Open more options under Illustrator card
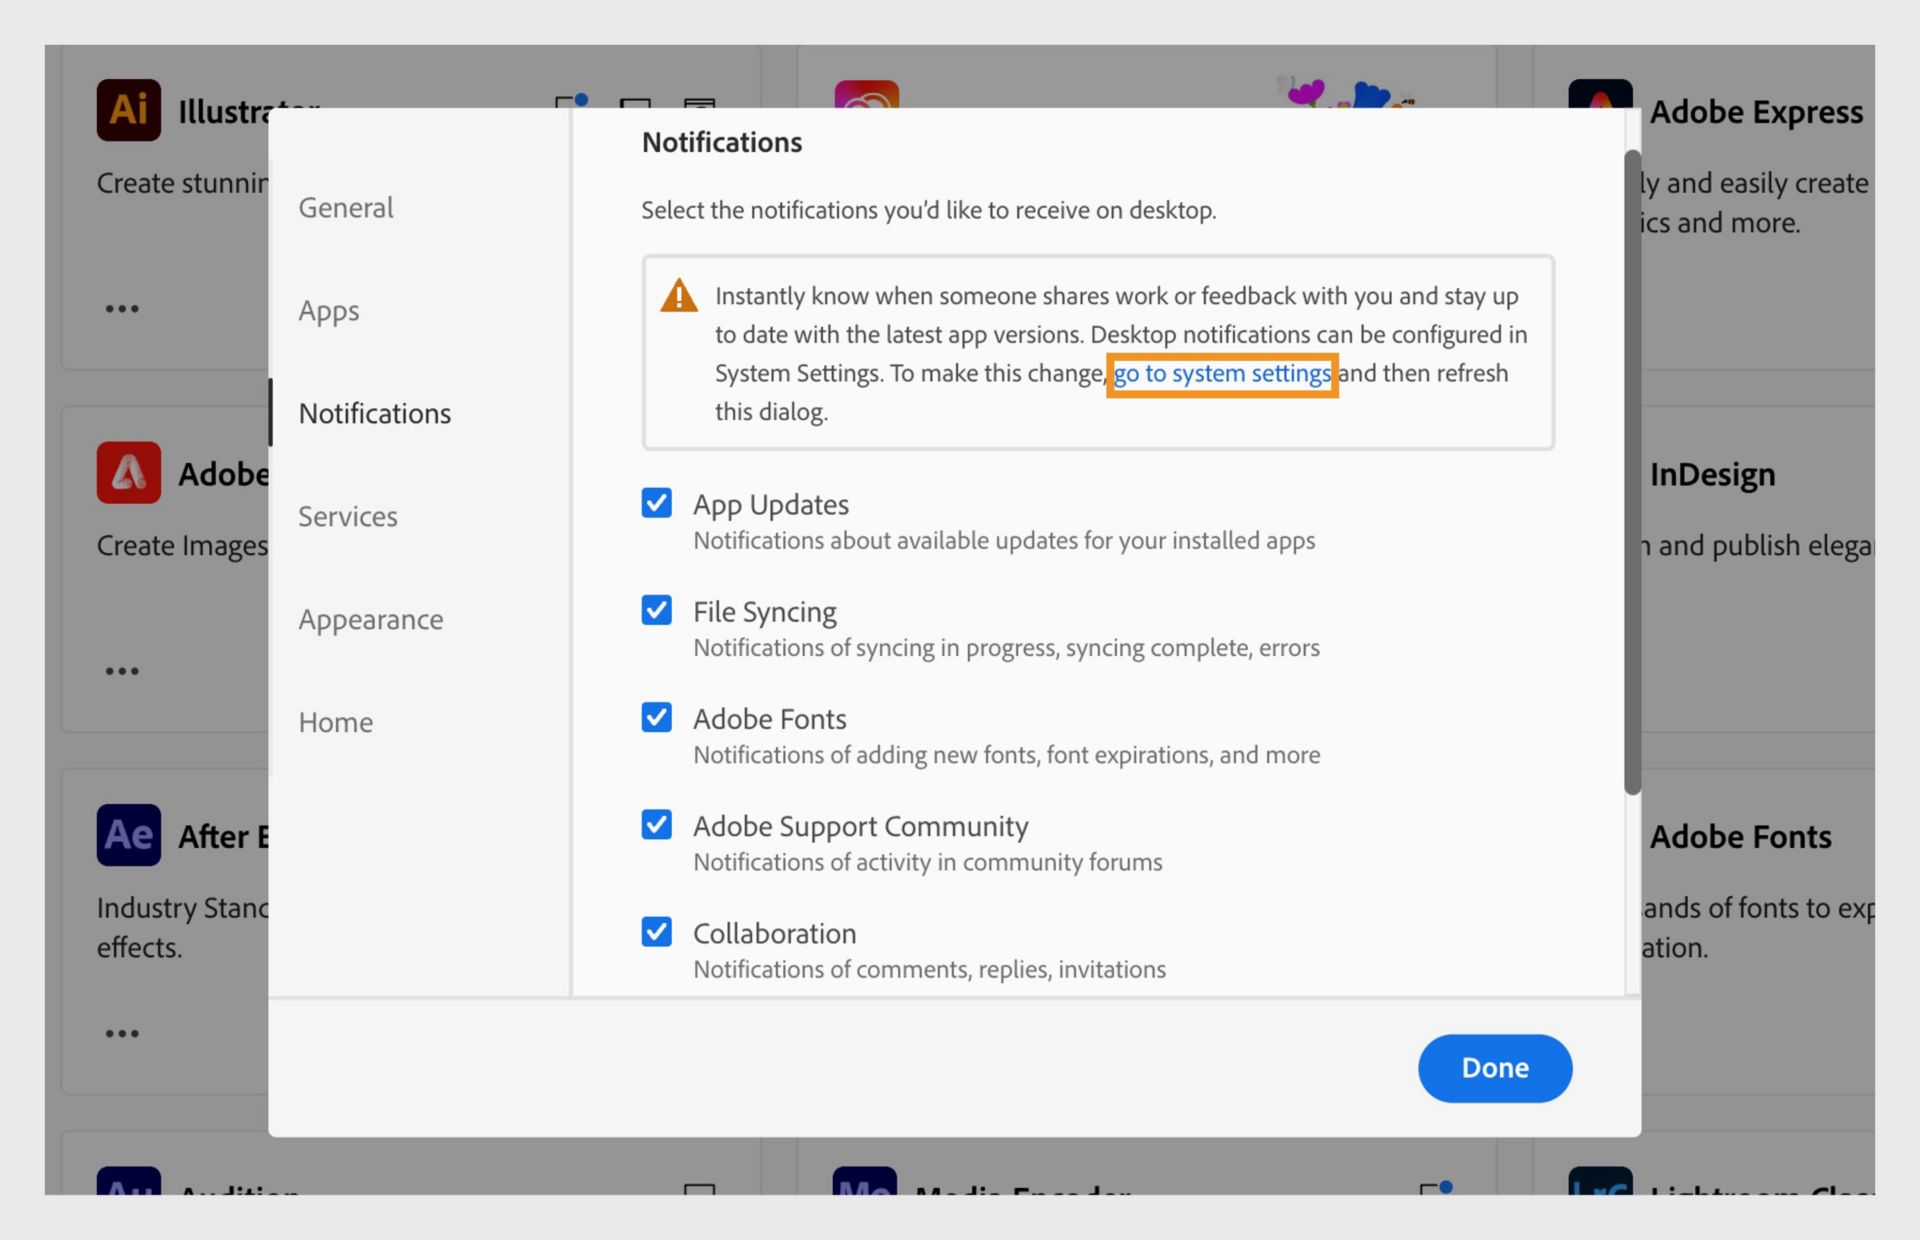 pyautogui.click(x=122, y=309)
